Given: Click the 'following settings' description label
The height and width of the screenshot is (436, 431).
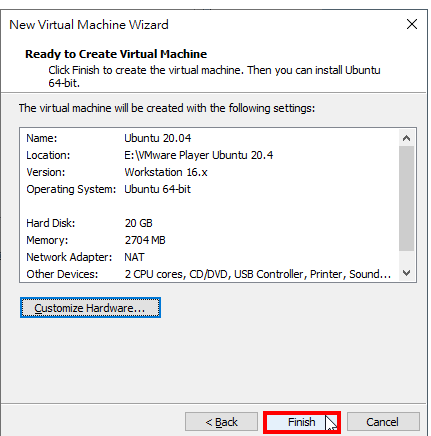Looking at the screenshot, I should (167, 108).
